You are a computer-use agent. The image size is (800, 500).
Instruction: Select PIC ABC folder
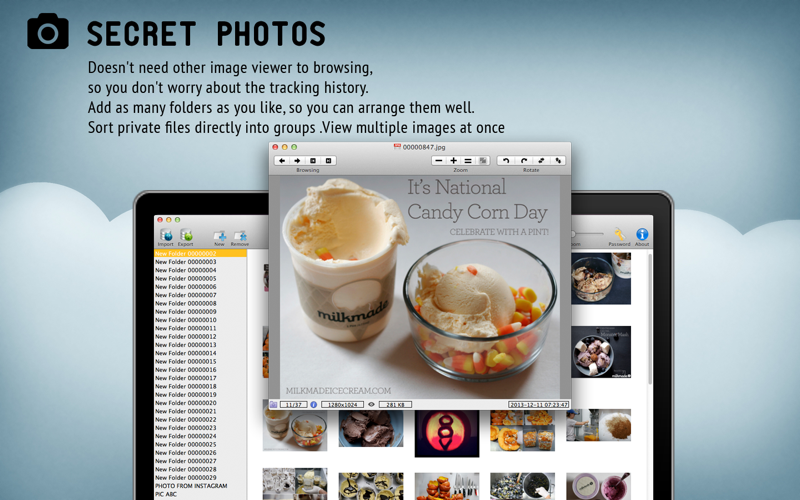point(201,494)
